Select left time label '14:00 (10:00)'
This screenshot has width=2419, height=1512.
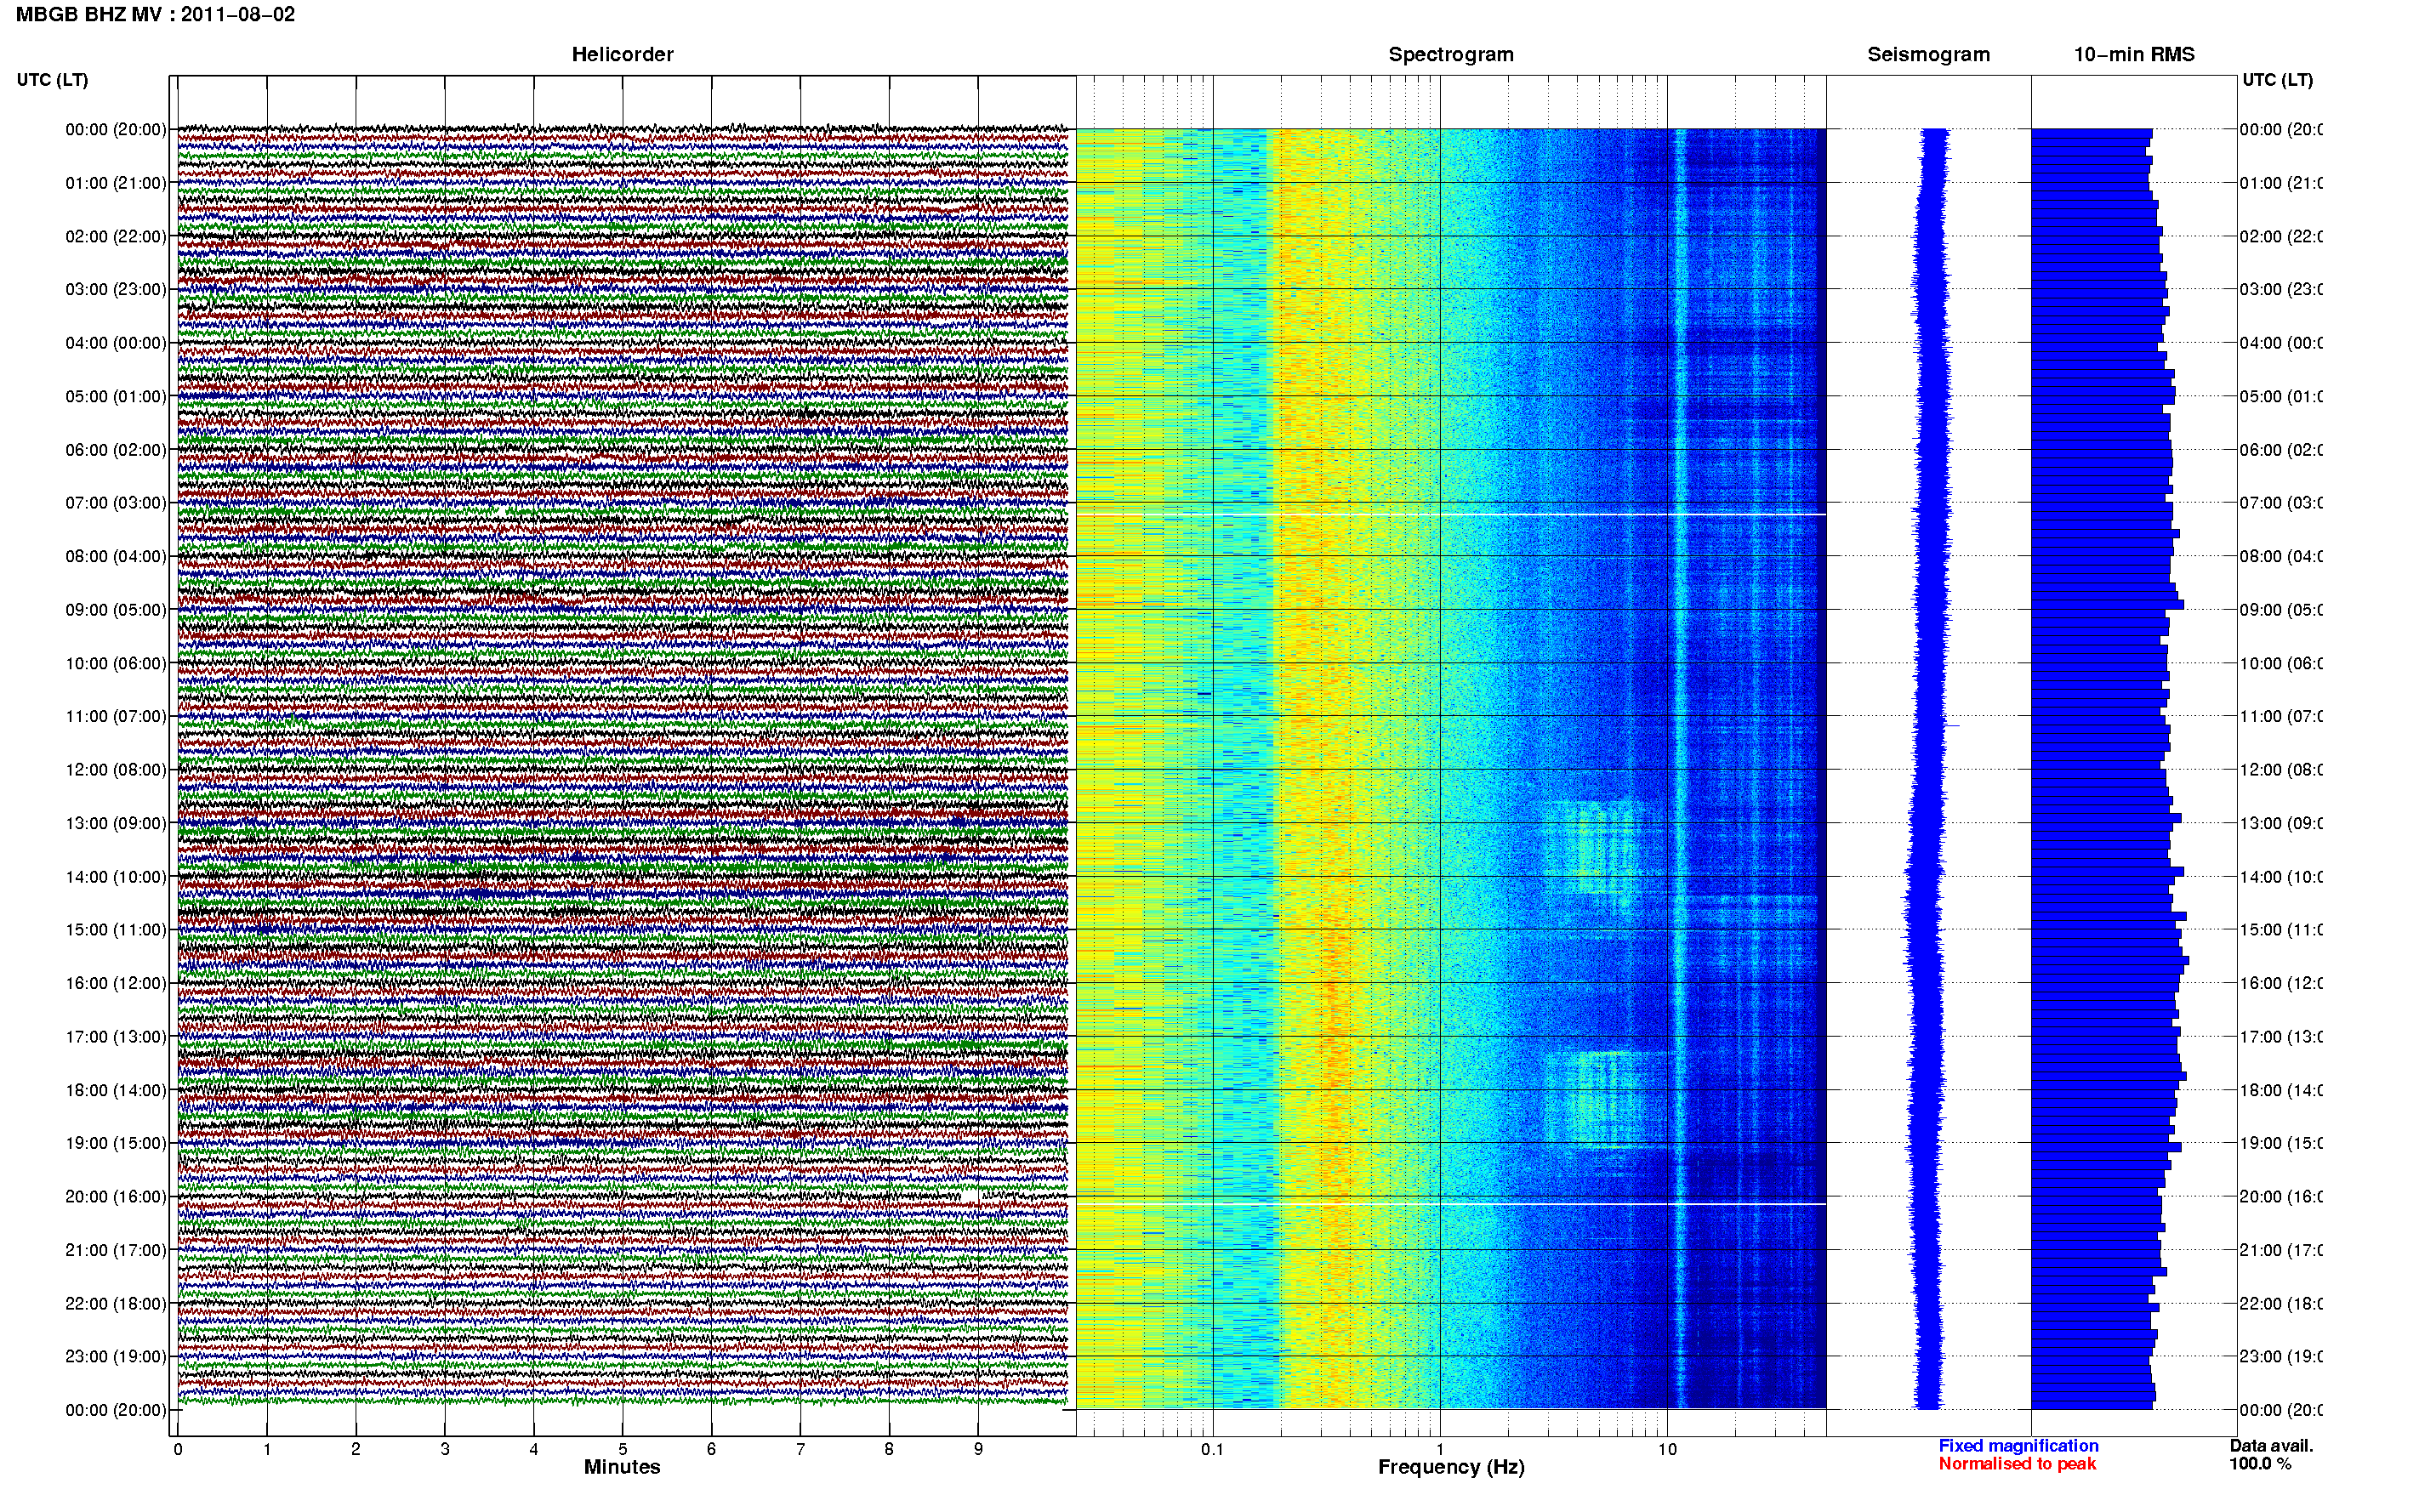(116, 877)
